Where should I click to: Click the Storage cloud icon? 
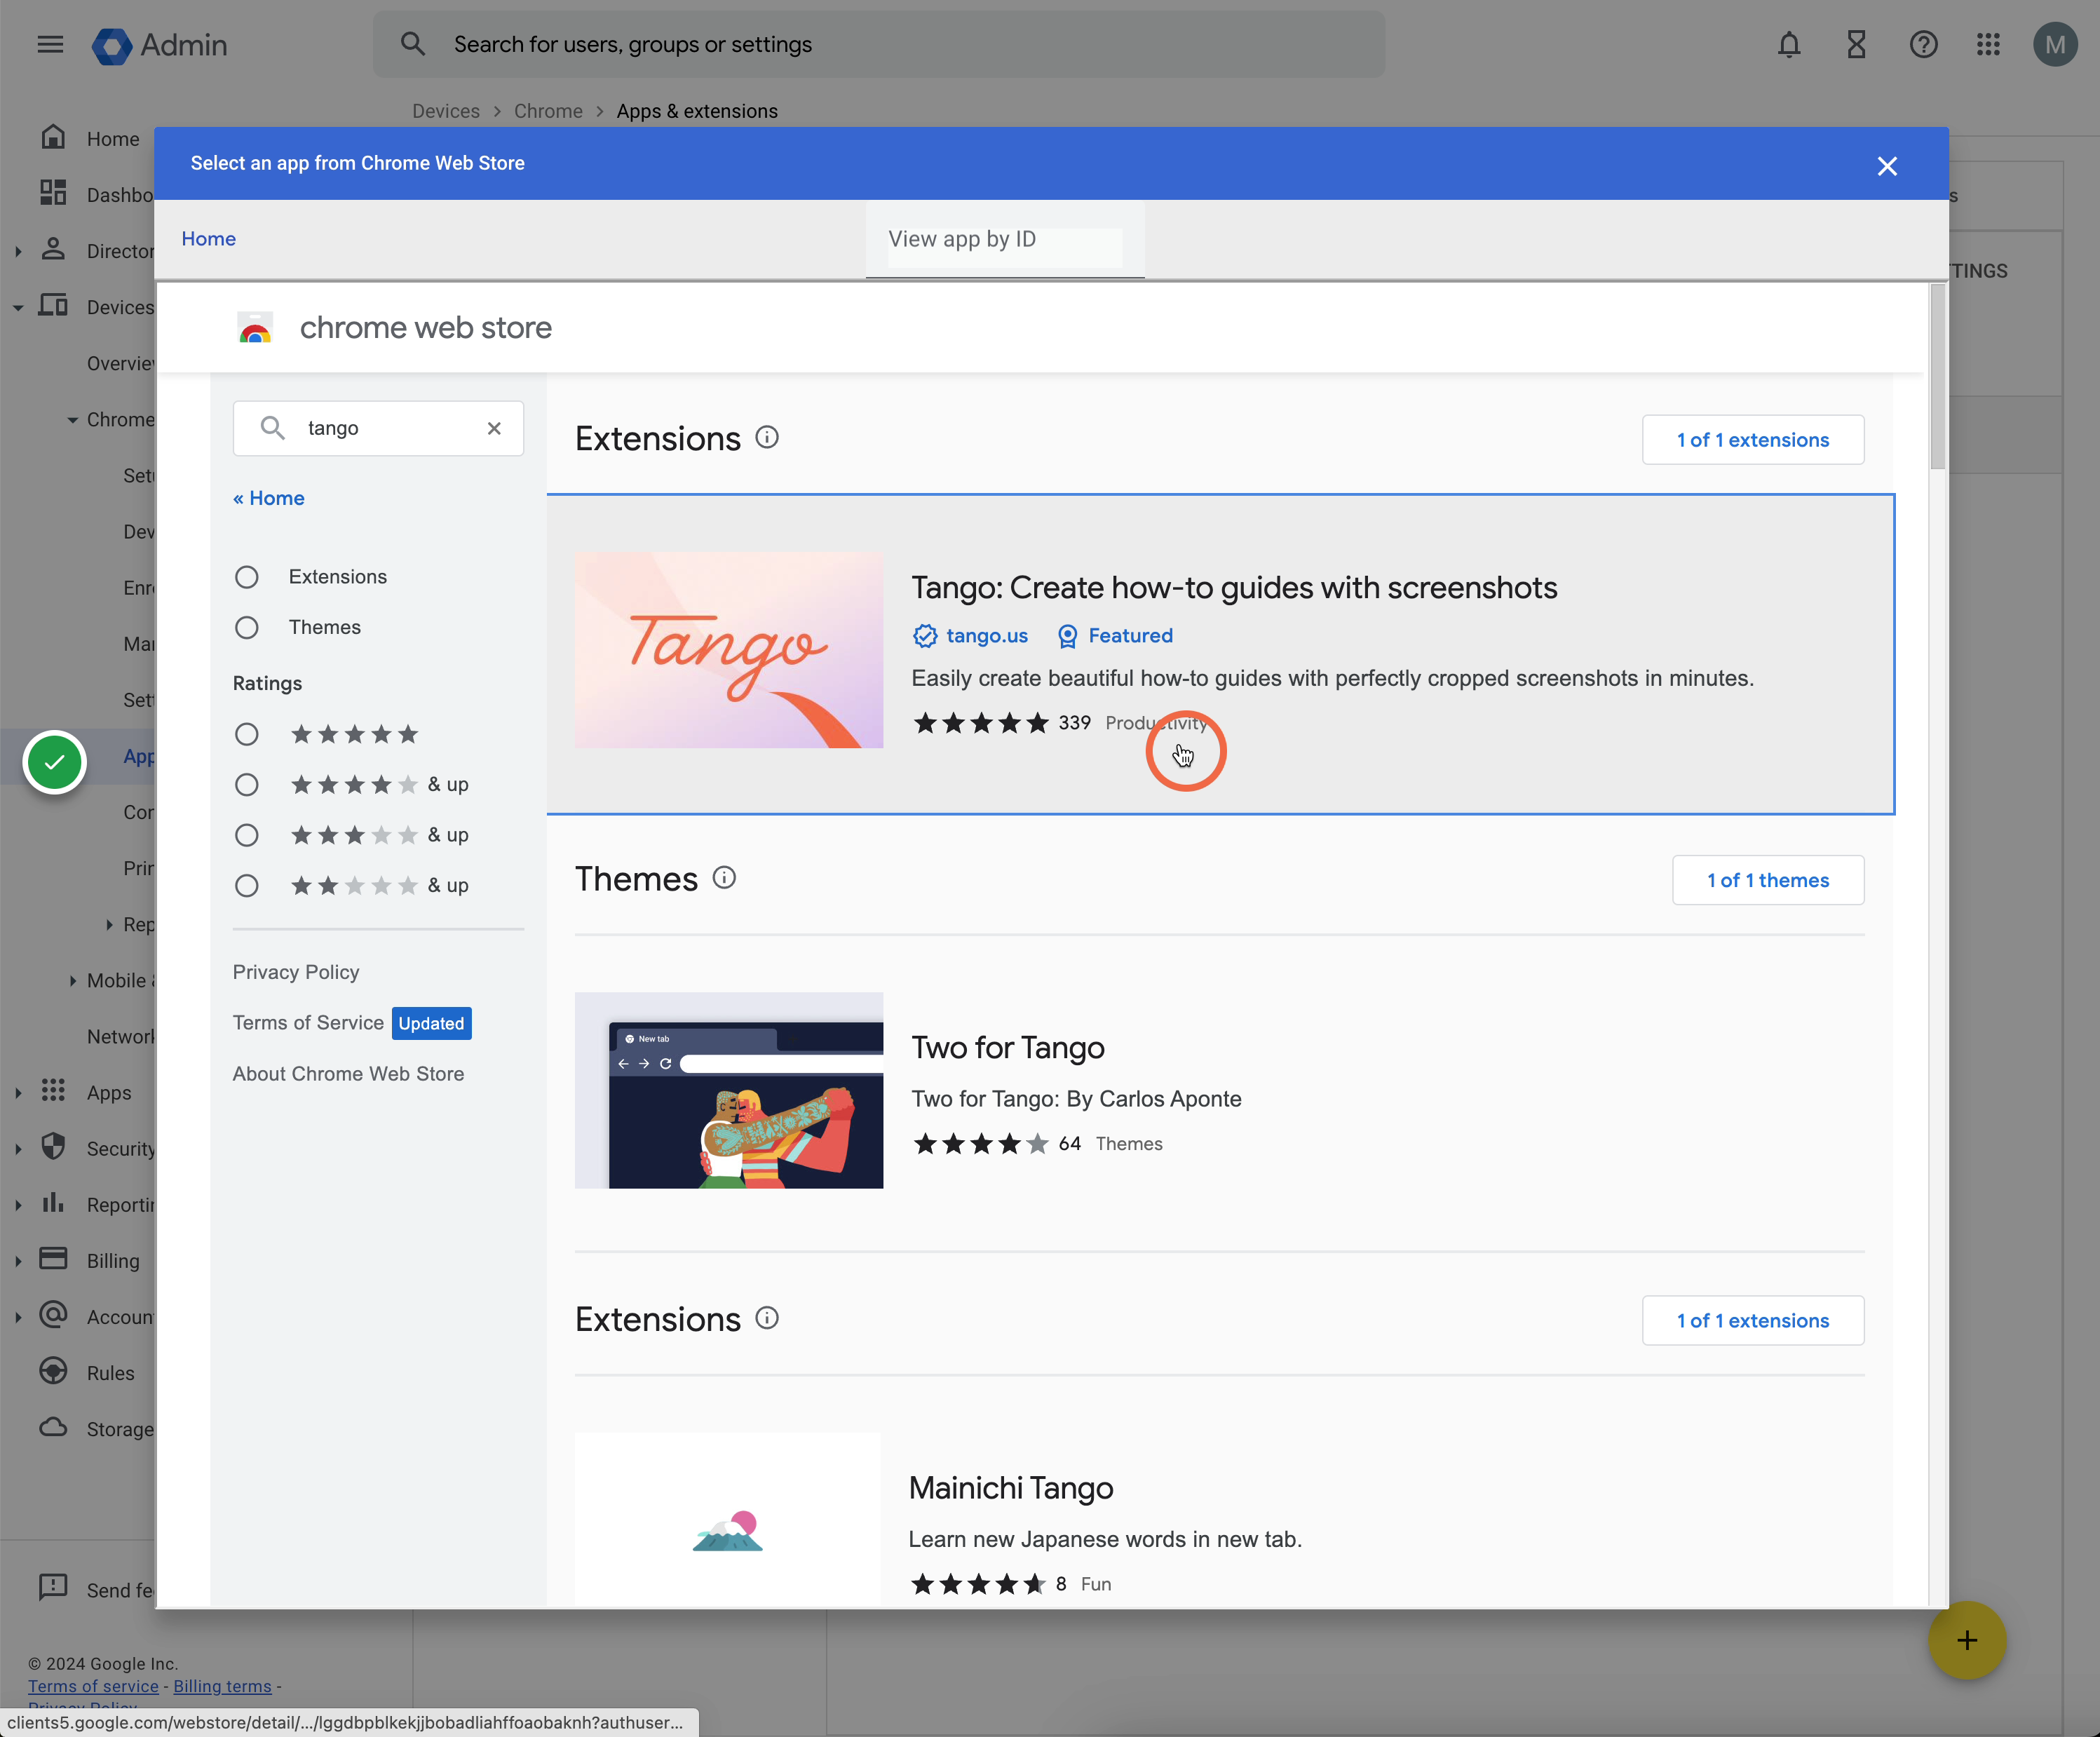53,1427
